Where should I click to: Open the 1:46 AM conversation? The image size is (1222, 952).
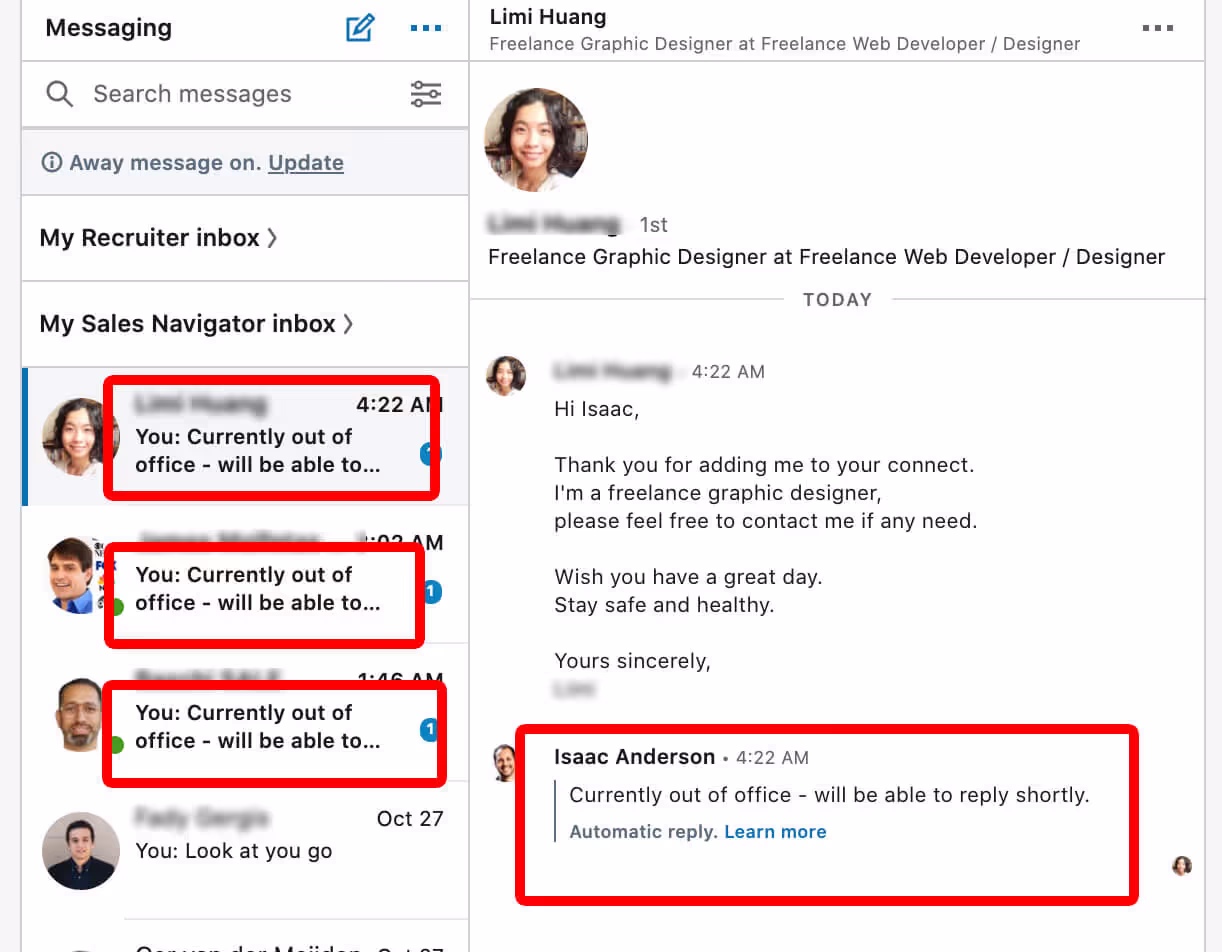pyautogui.click(x=245, y=713)
